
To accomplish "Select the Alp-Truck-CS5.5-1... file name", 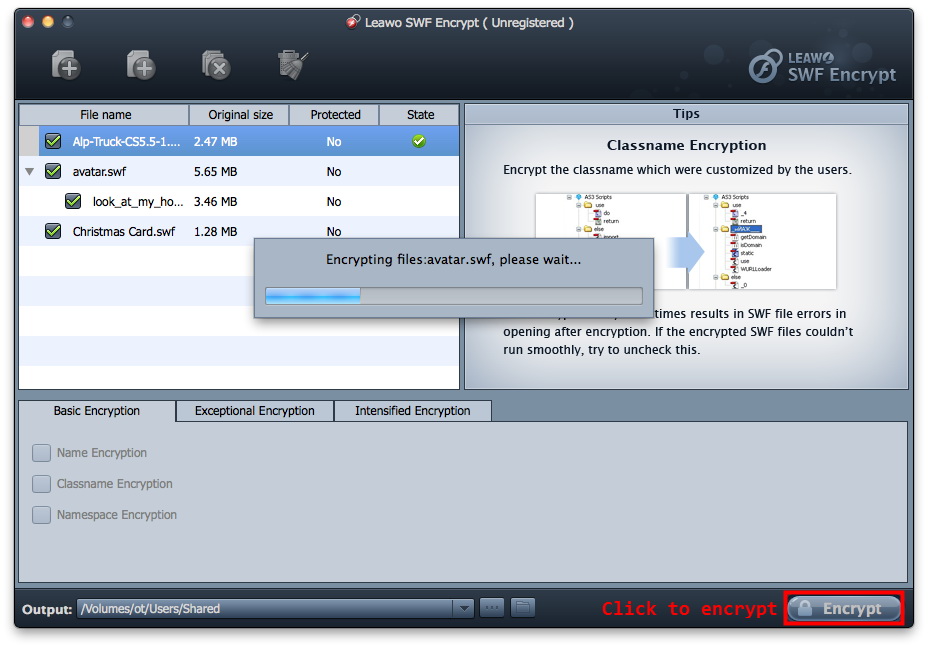I will pos(126,141).
